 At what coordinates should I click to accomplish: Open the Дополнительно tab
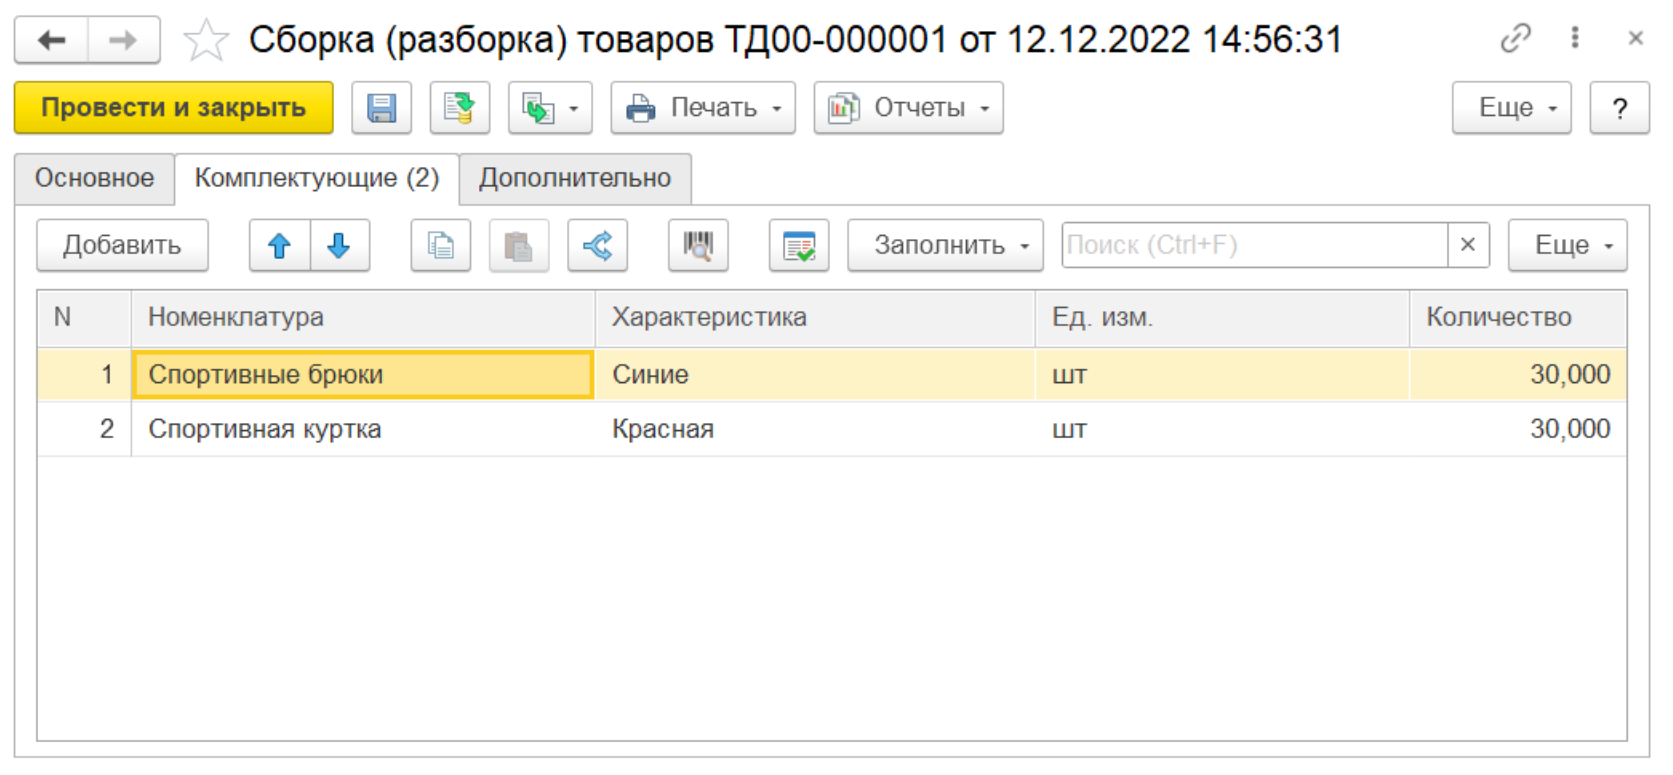574,179
